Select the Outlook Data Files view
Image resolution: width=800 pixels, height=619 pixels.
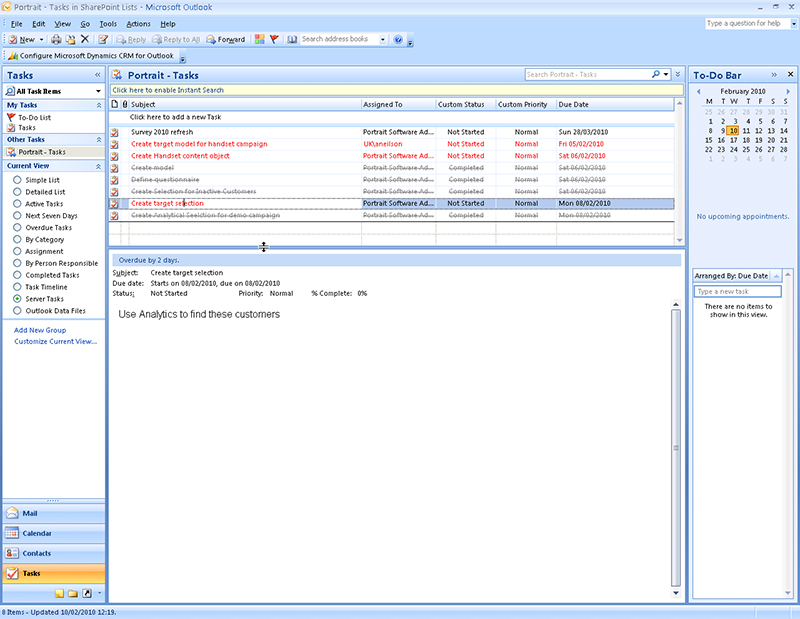pyautogui.click(x=49, y=311)
